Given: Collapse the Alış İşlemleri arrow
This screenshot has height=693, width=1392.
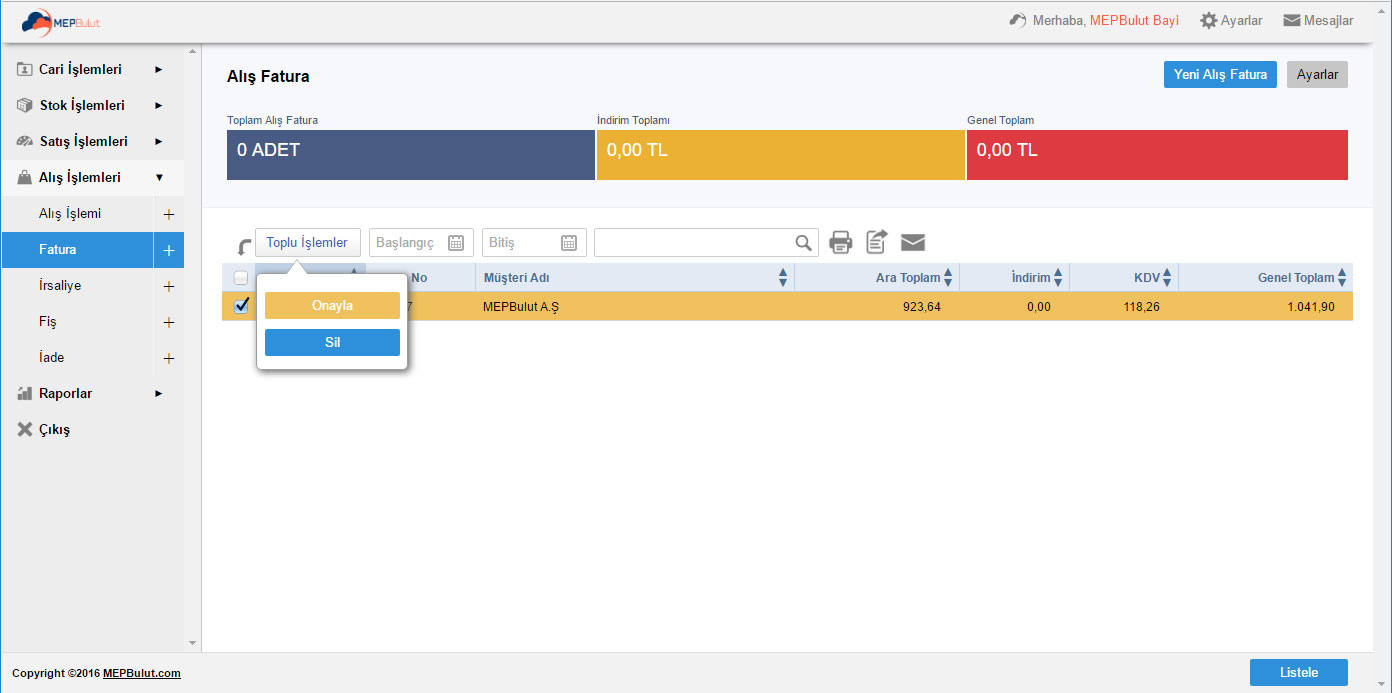Looking at the screenshot, I should 159,178.
